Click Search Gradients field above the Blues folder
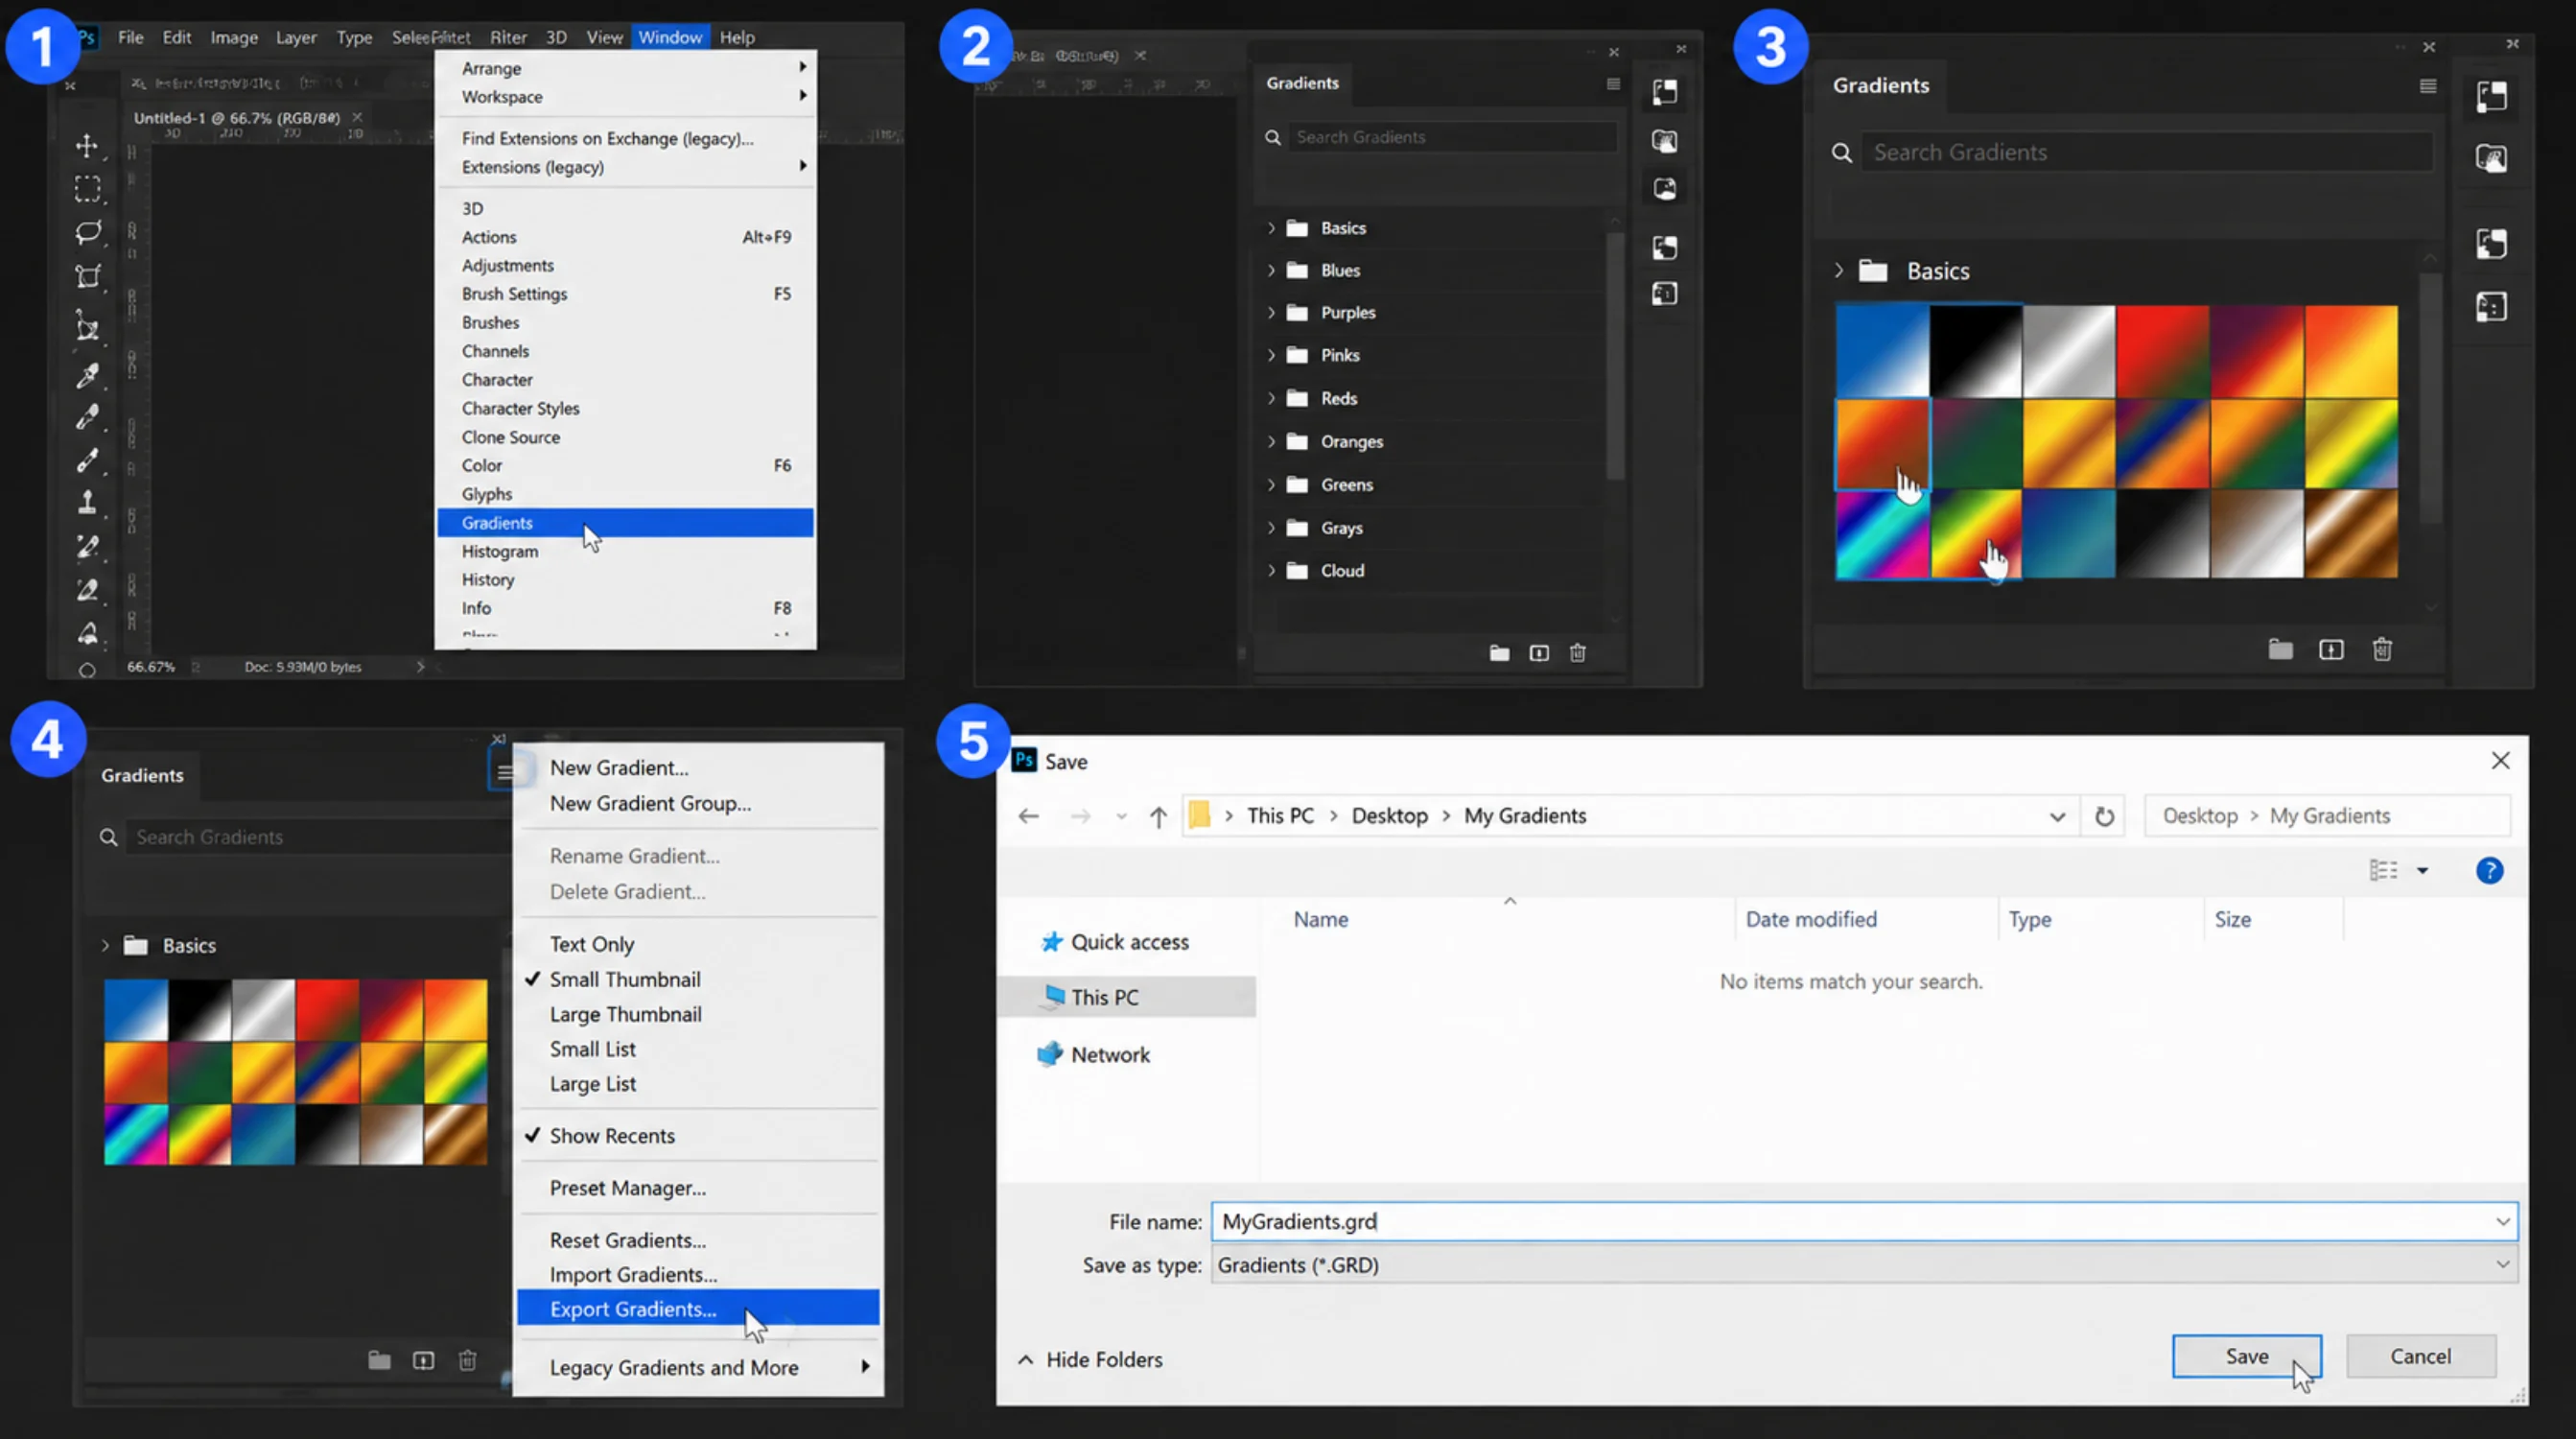The width and height of the screenshot is (2576, 1439). (x=1452, y=137)
